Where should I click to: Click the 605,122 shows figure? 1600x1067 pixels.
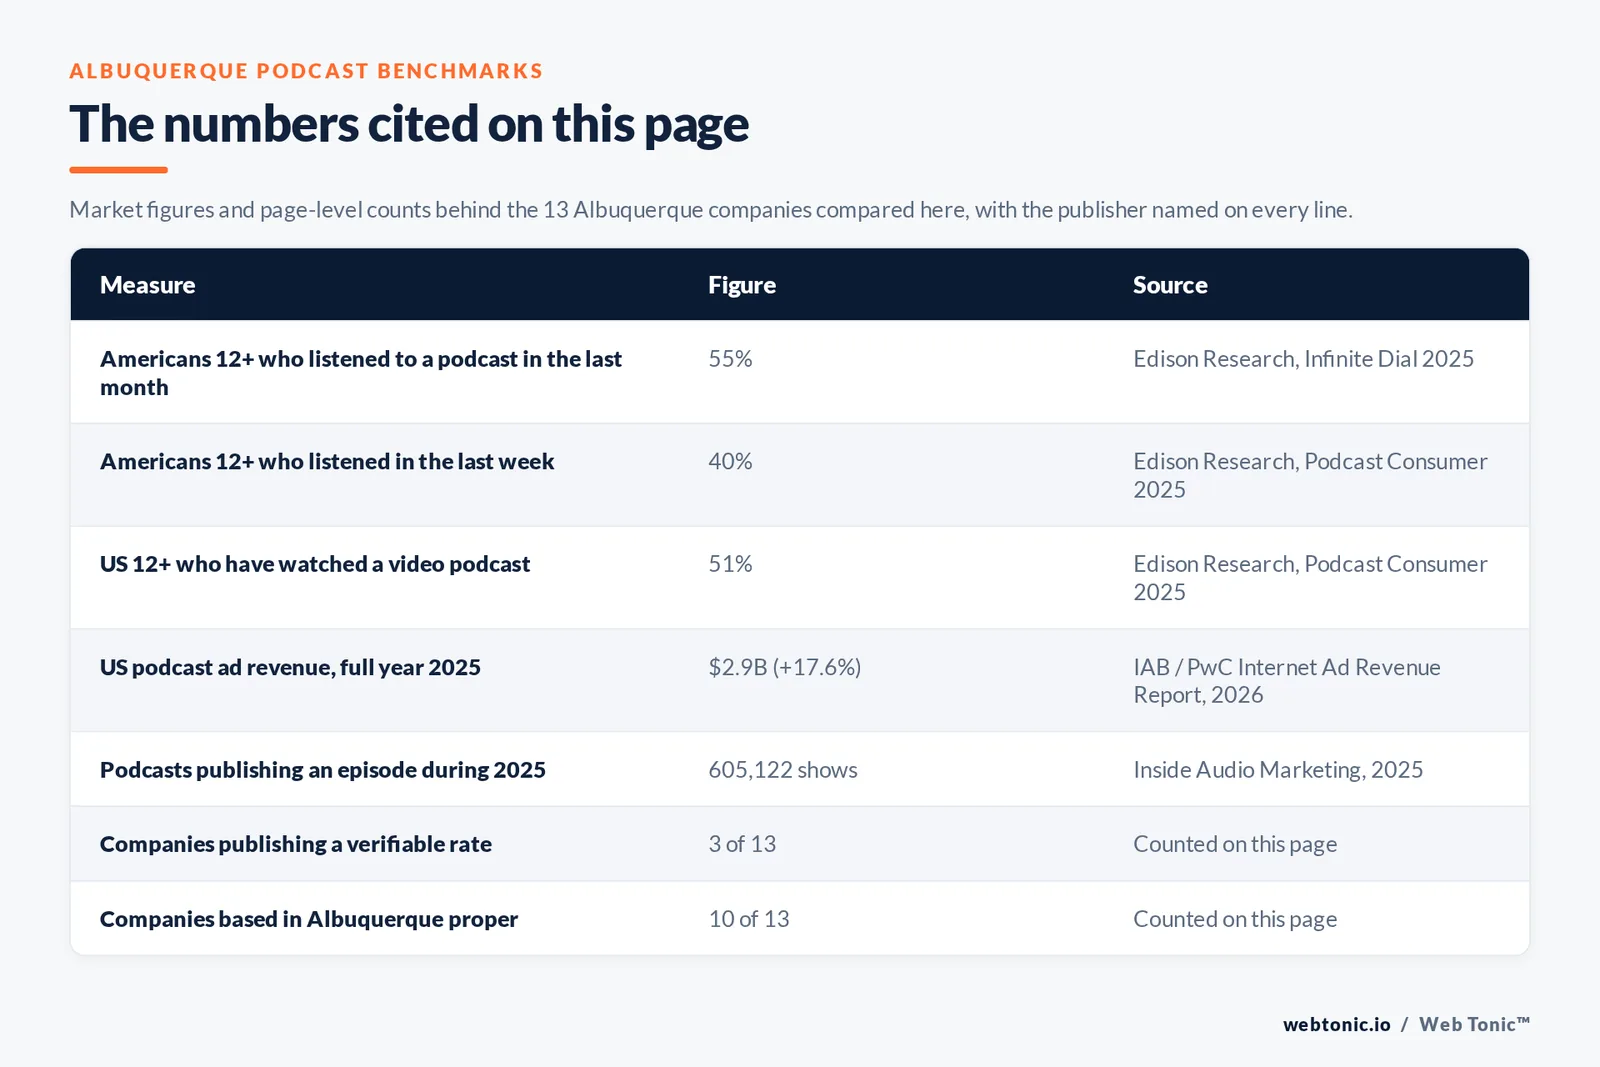[x=783, y=770]
